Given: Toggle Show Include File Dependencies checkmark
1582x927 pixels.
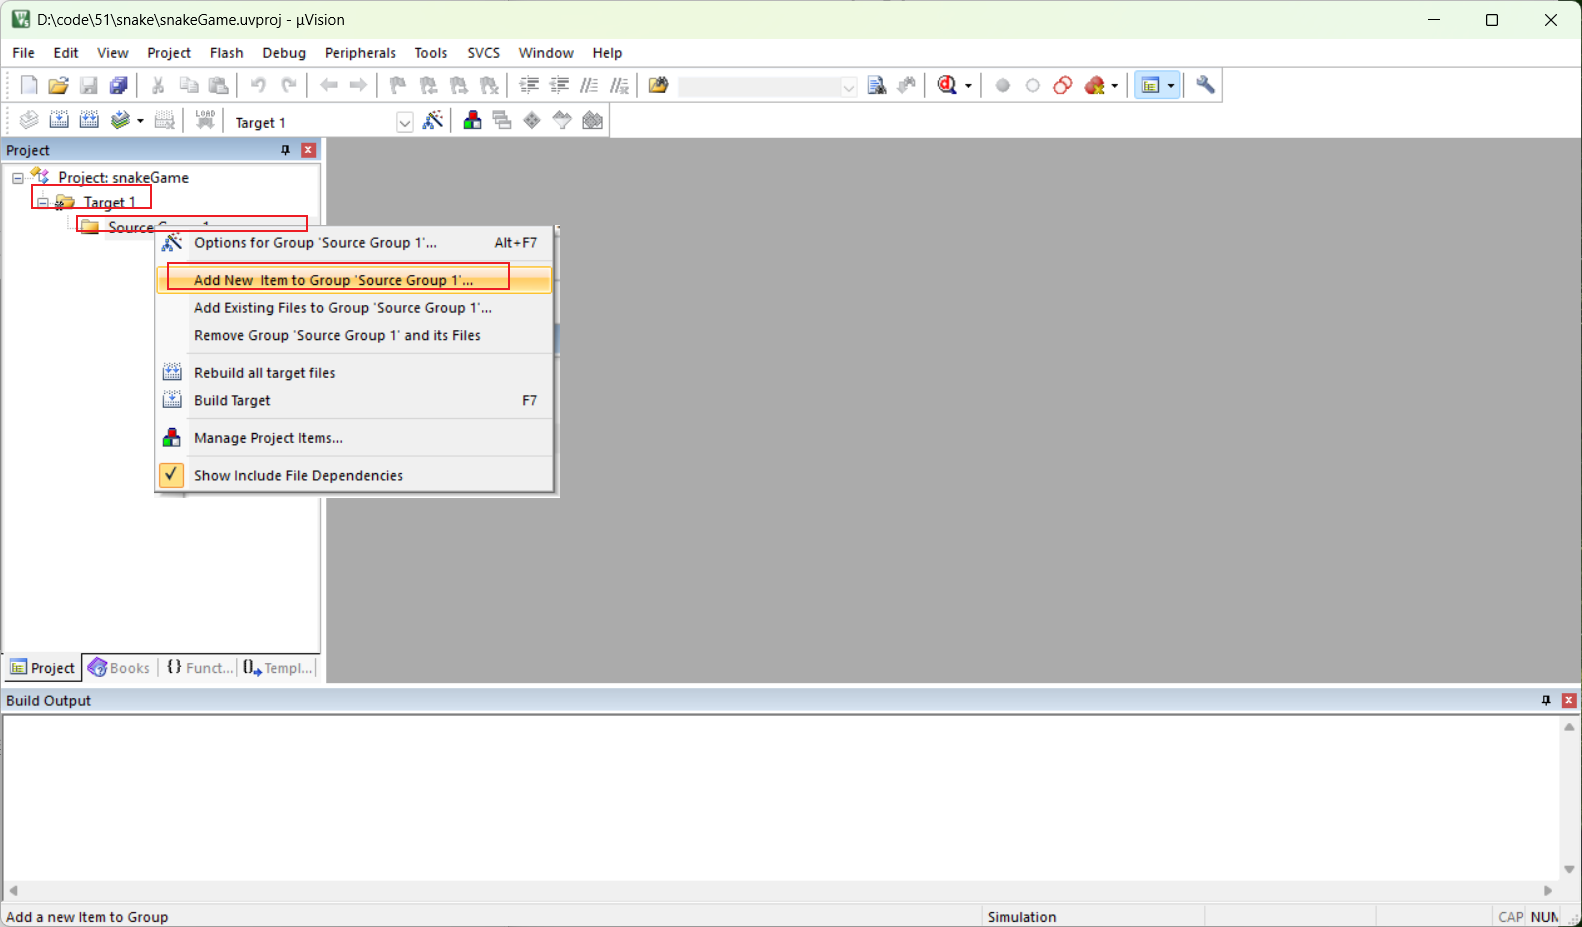Looking at the screenshot, I should [172, 475].
